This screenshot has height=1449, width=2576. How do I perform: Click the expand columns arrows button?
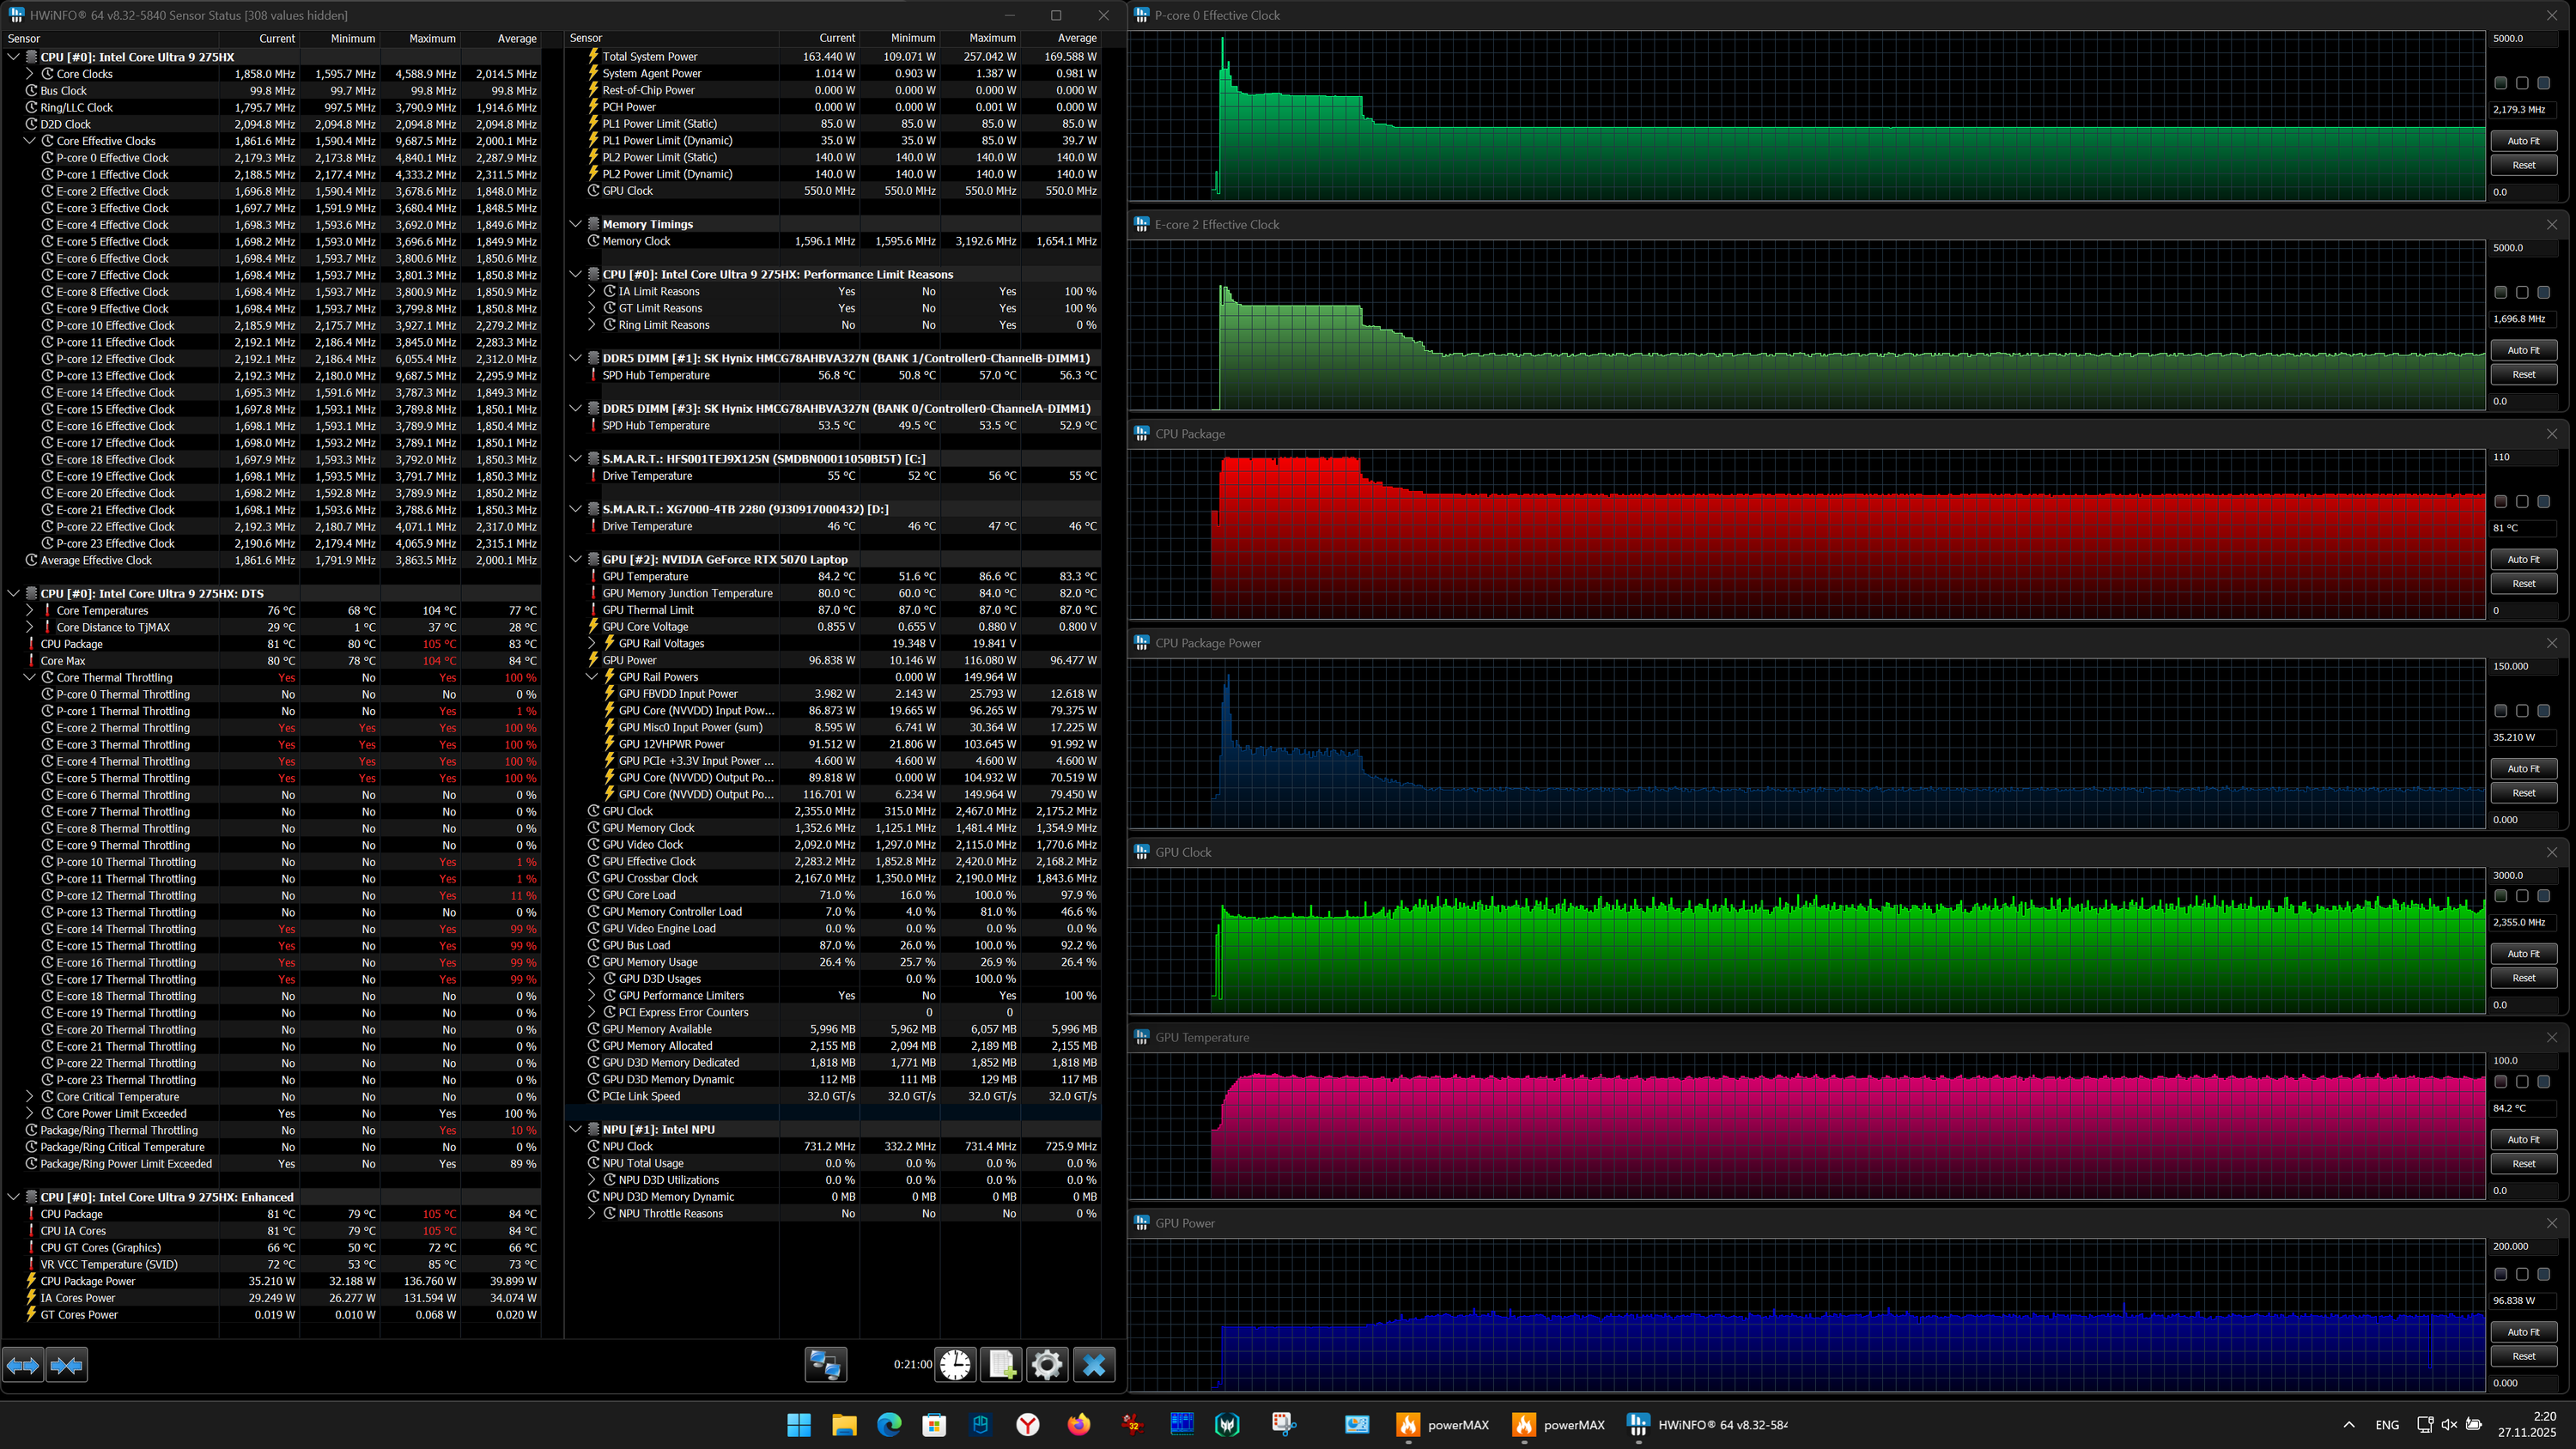tap(23, 1365)
